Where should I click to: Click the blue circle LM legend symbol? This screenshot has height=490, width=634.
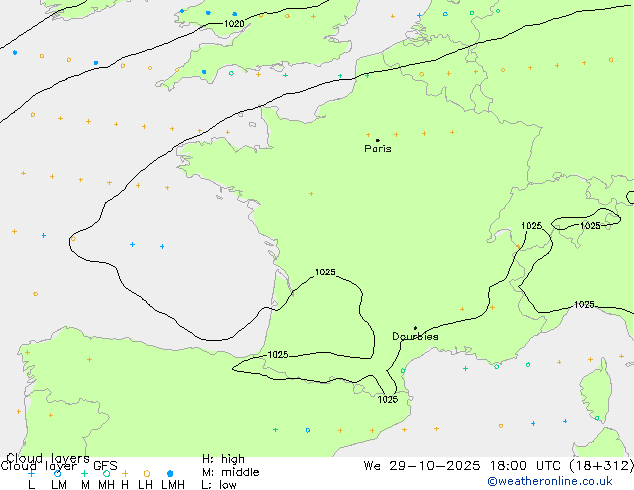point(57,473)
